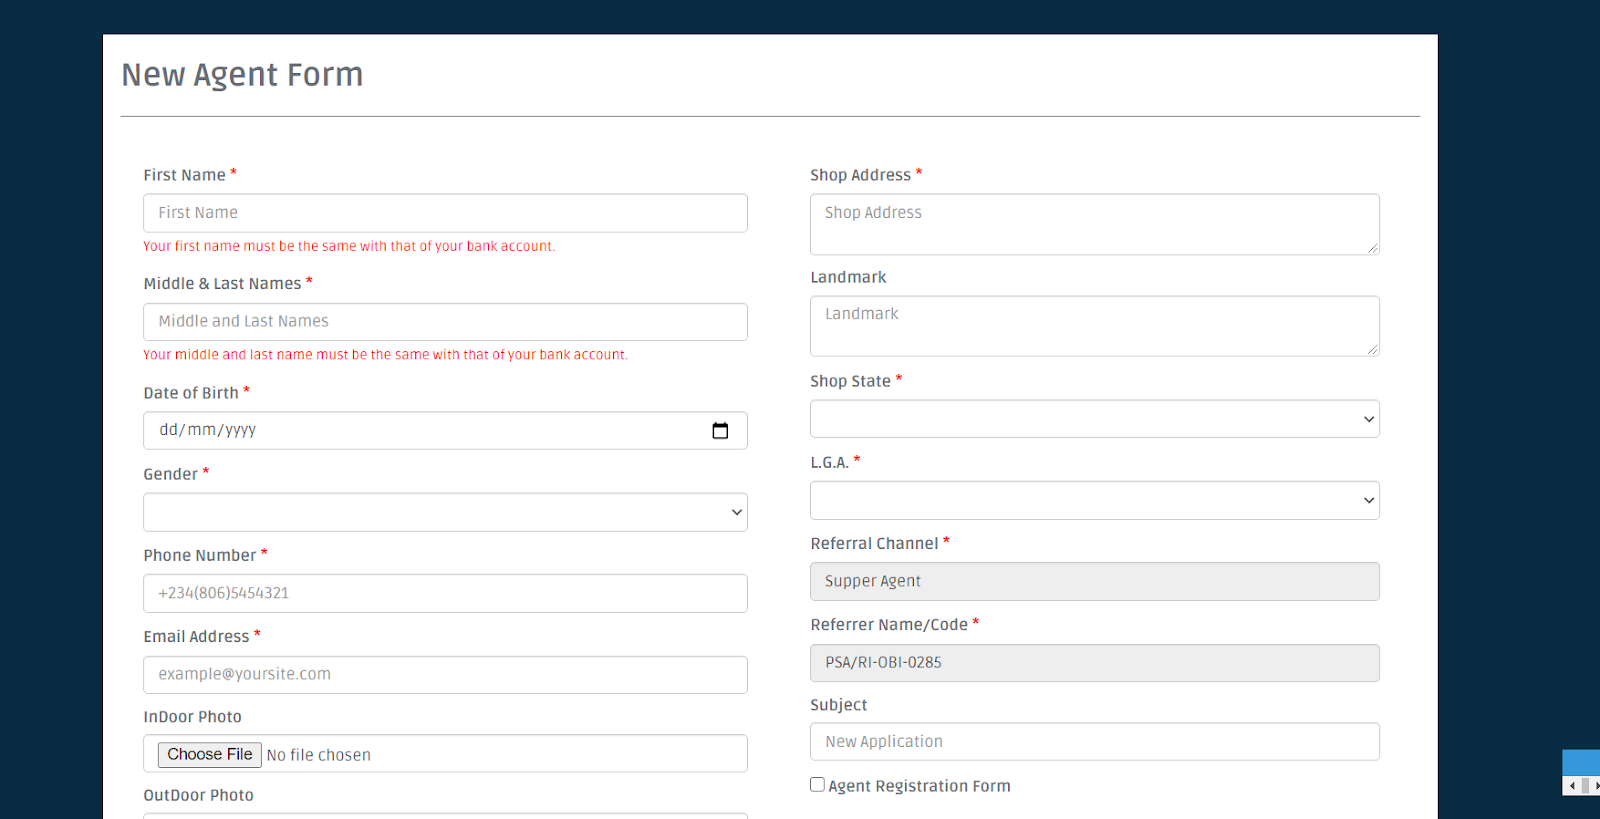The height and width of the screenshot is (819, 1600).
Task: Click the middle and last name warning text
Action: (x=385, y=355)
